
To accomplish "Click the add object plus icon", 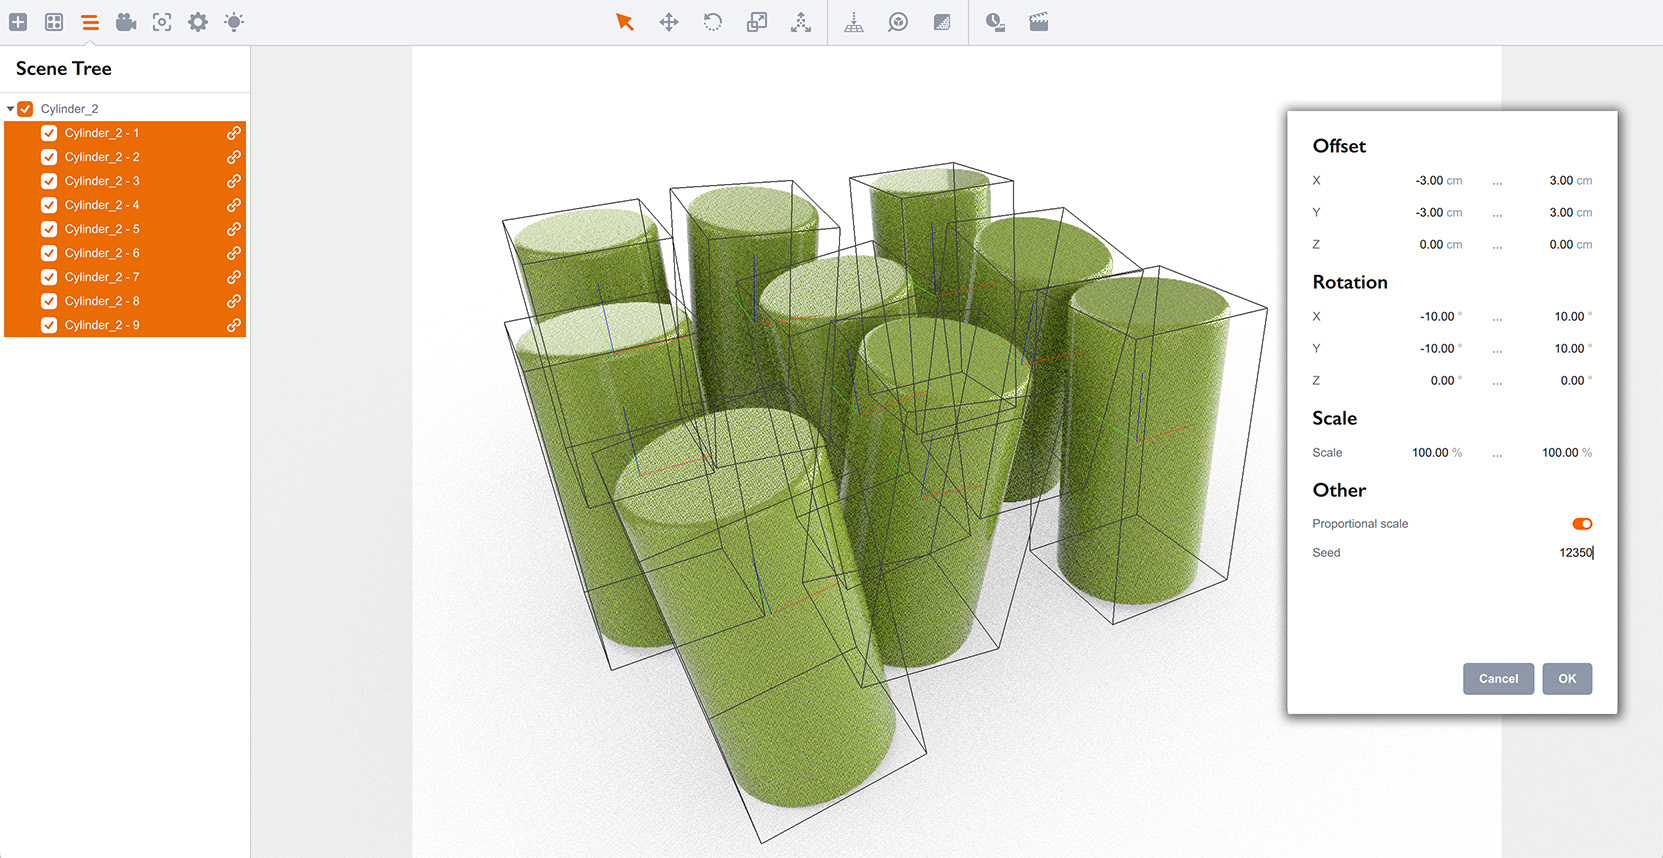I will [18, 22].
